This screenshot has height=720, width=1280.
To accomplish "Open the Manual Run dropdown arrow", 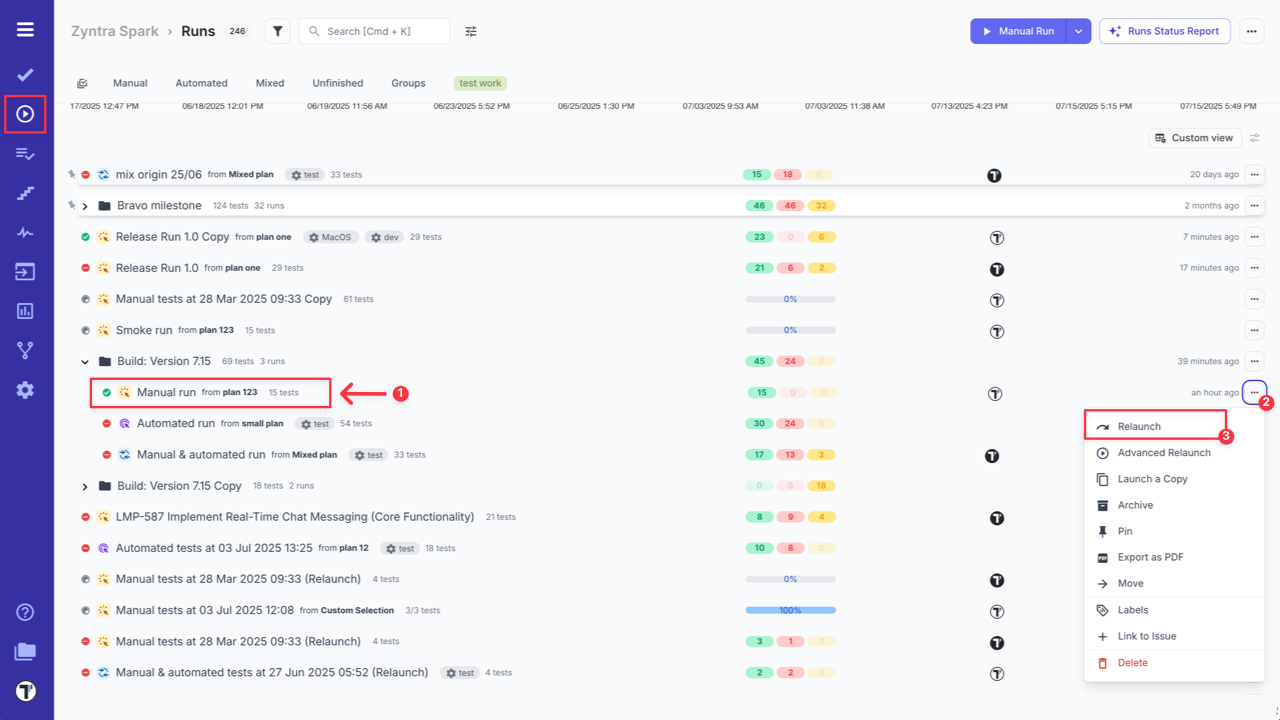I will pyautogui.click(x=1078, y=31).
